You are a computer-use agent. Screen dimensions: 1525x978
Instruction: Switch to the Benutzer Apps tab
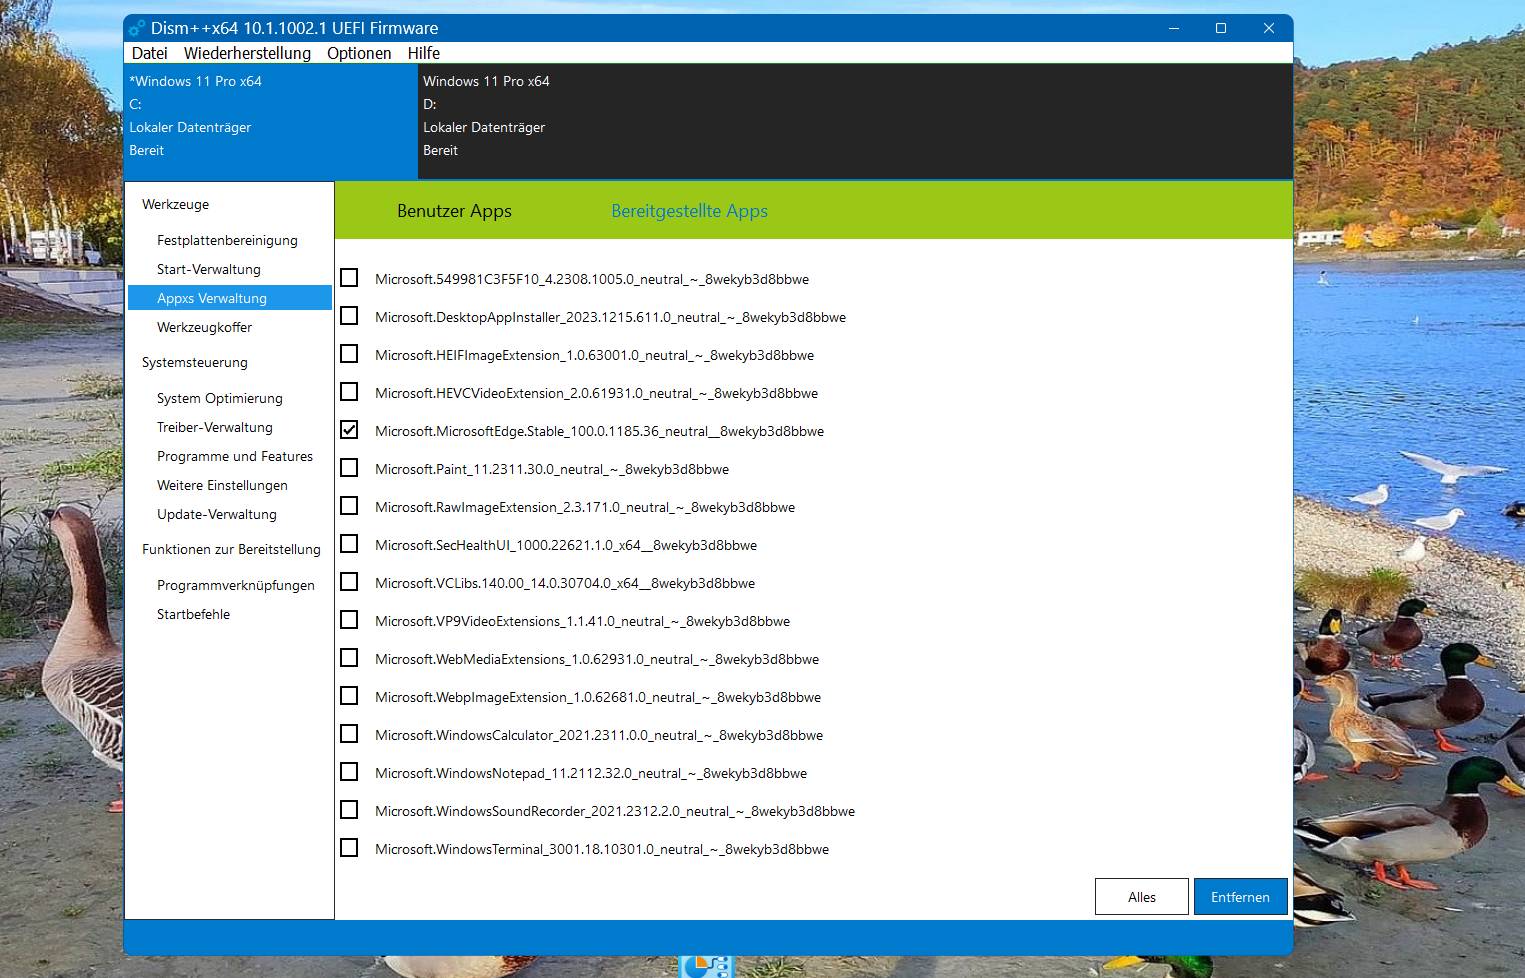pyautogui.click(x=454, y=211)
